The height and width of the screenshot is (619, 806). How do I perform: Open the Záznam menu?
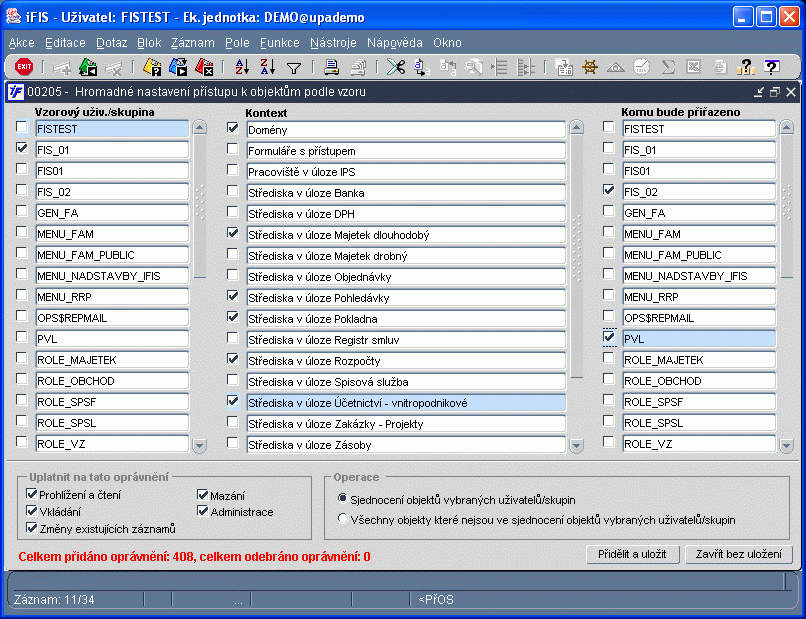193,43
